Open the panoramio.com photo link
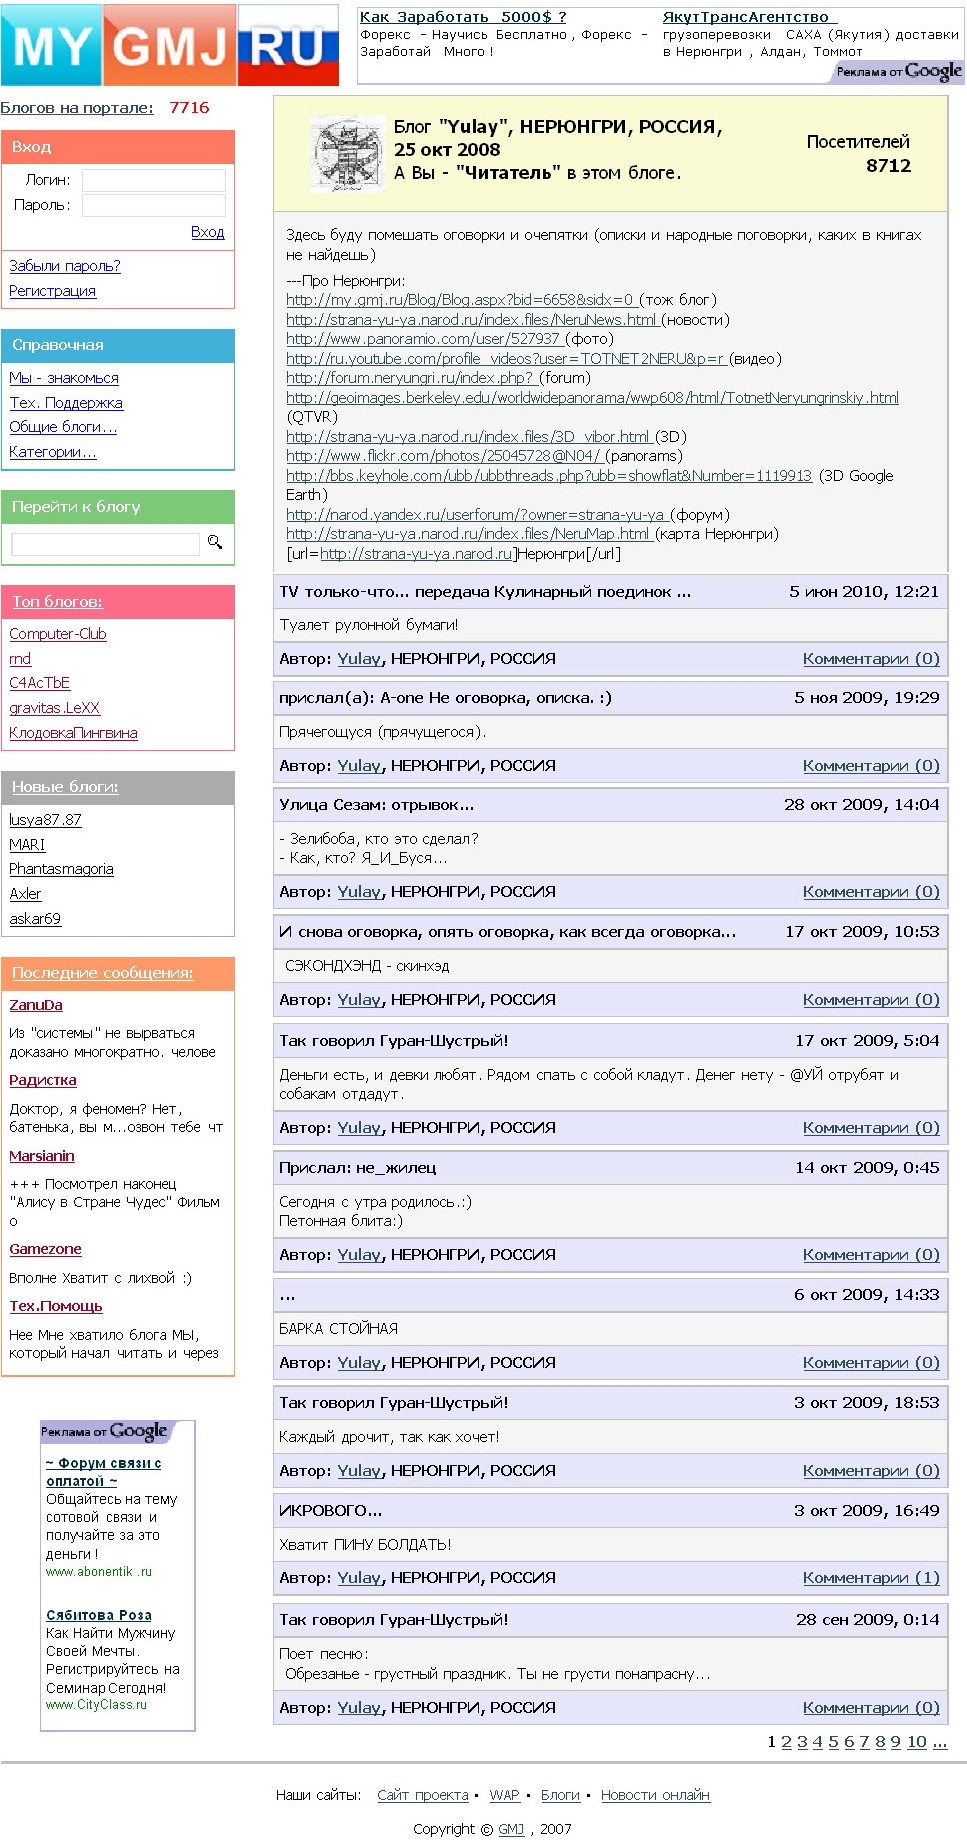This screenshot has width=967, height=1840. (423, 339)
